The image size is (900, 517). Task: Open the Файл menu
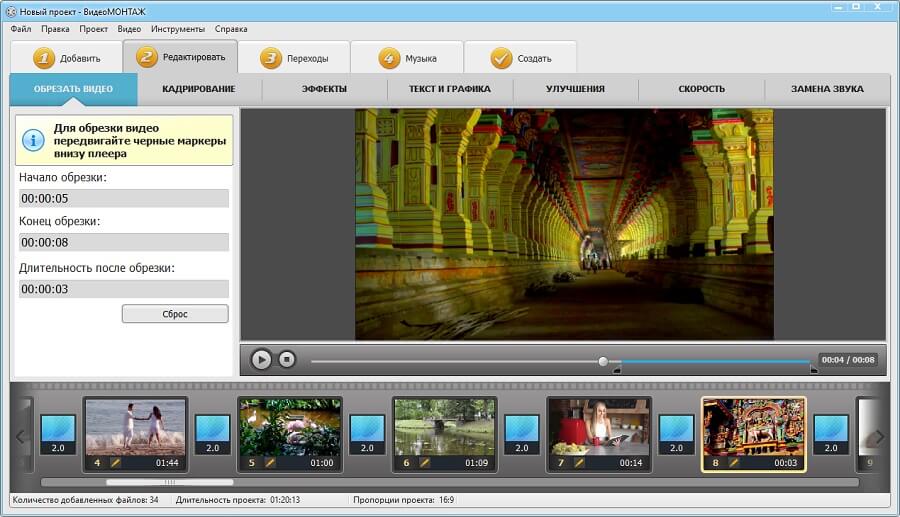coord(21,29)
